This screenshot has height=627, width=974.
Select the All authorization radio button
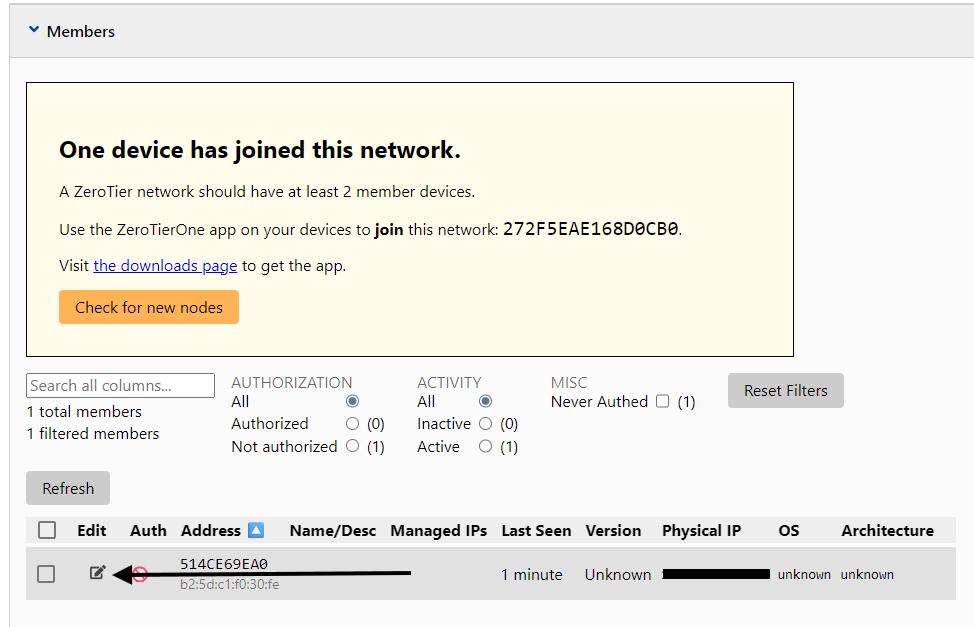[352, 402]
